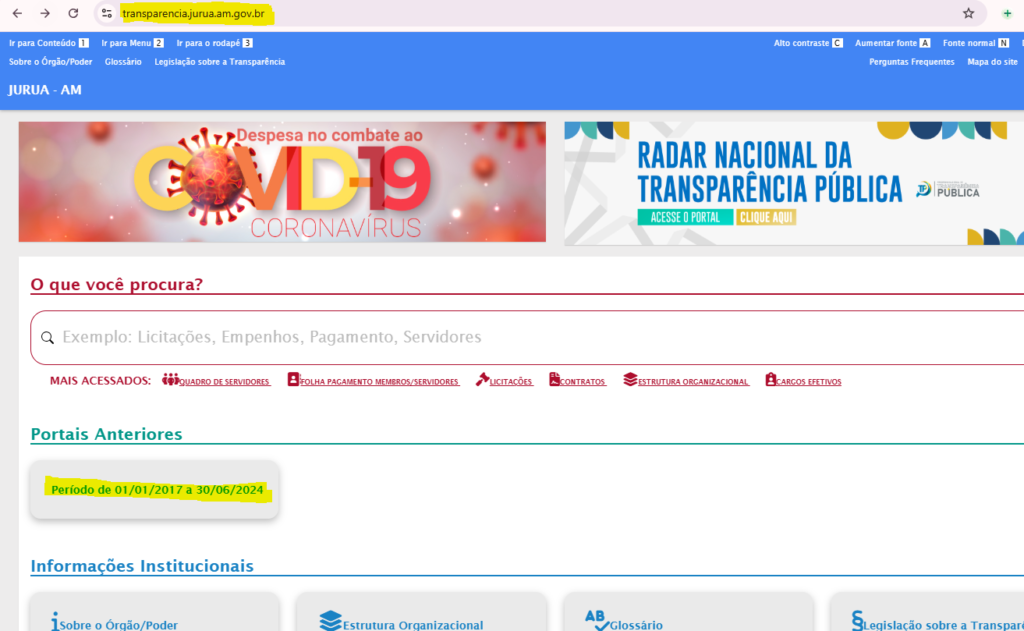Open Quadro de Servidores quick link
The height and width of the screenshot is (631, 1024).
point(224,381)
